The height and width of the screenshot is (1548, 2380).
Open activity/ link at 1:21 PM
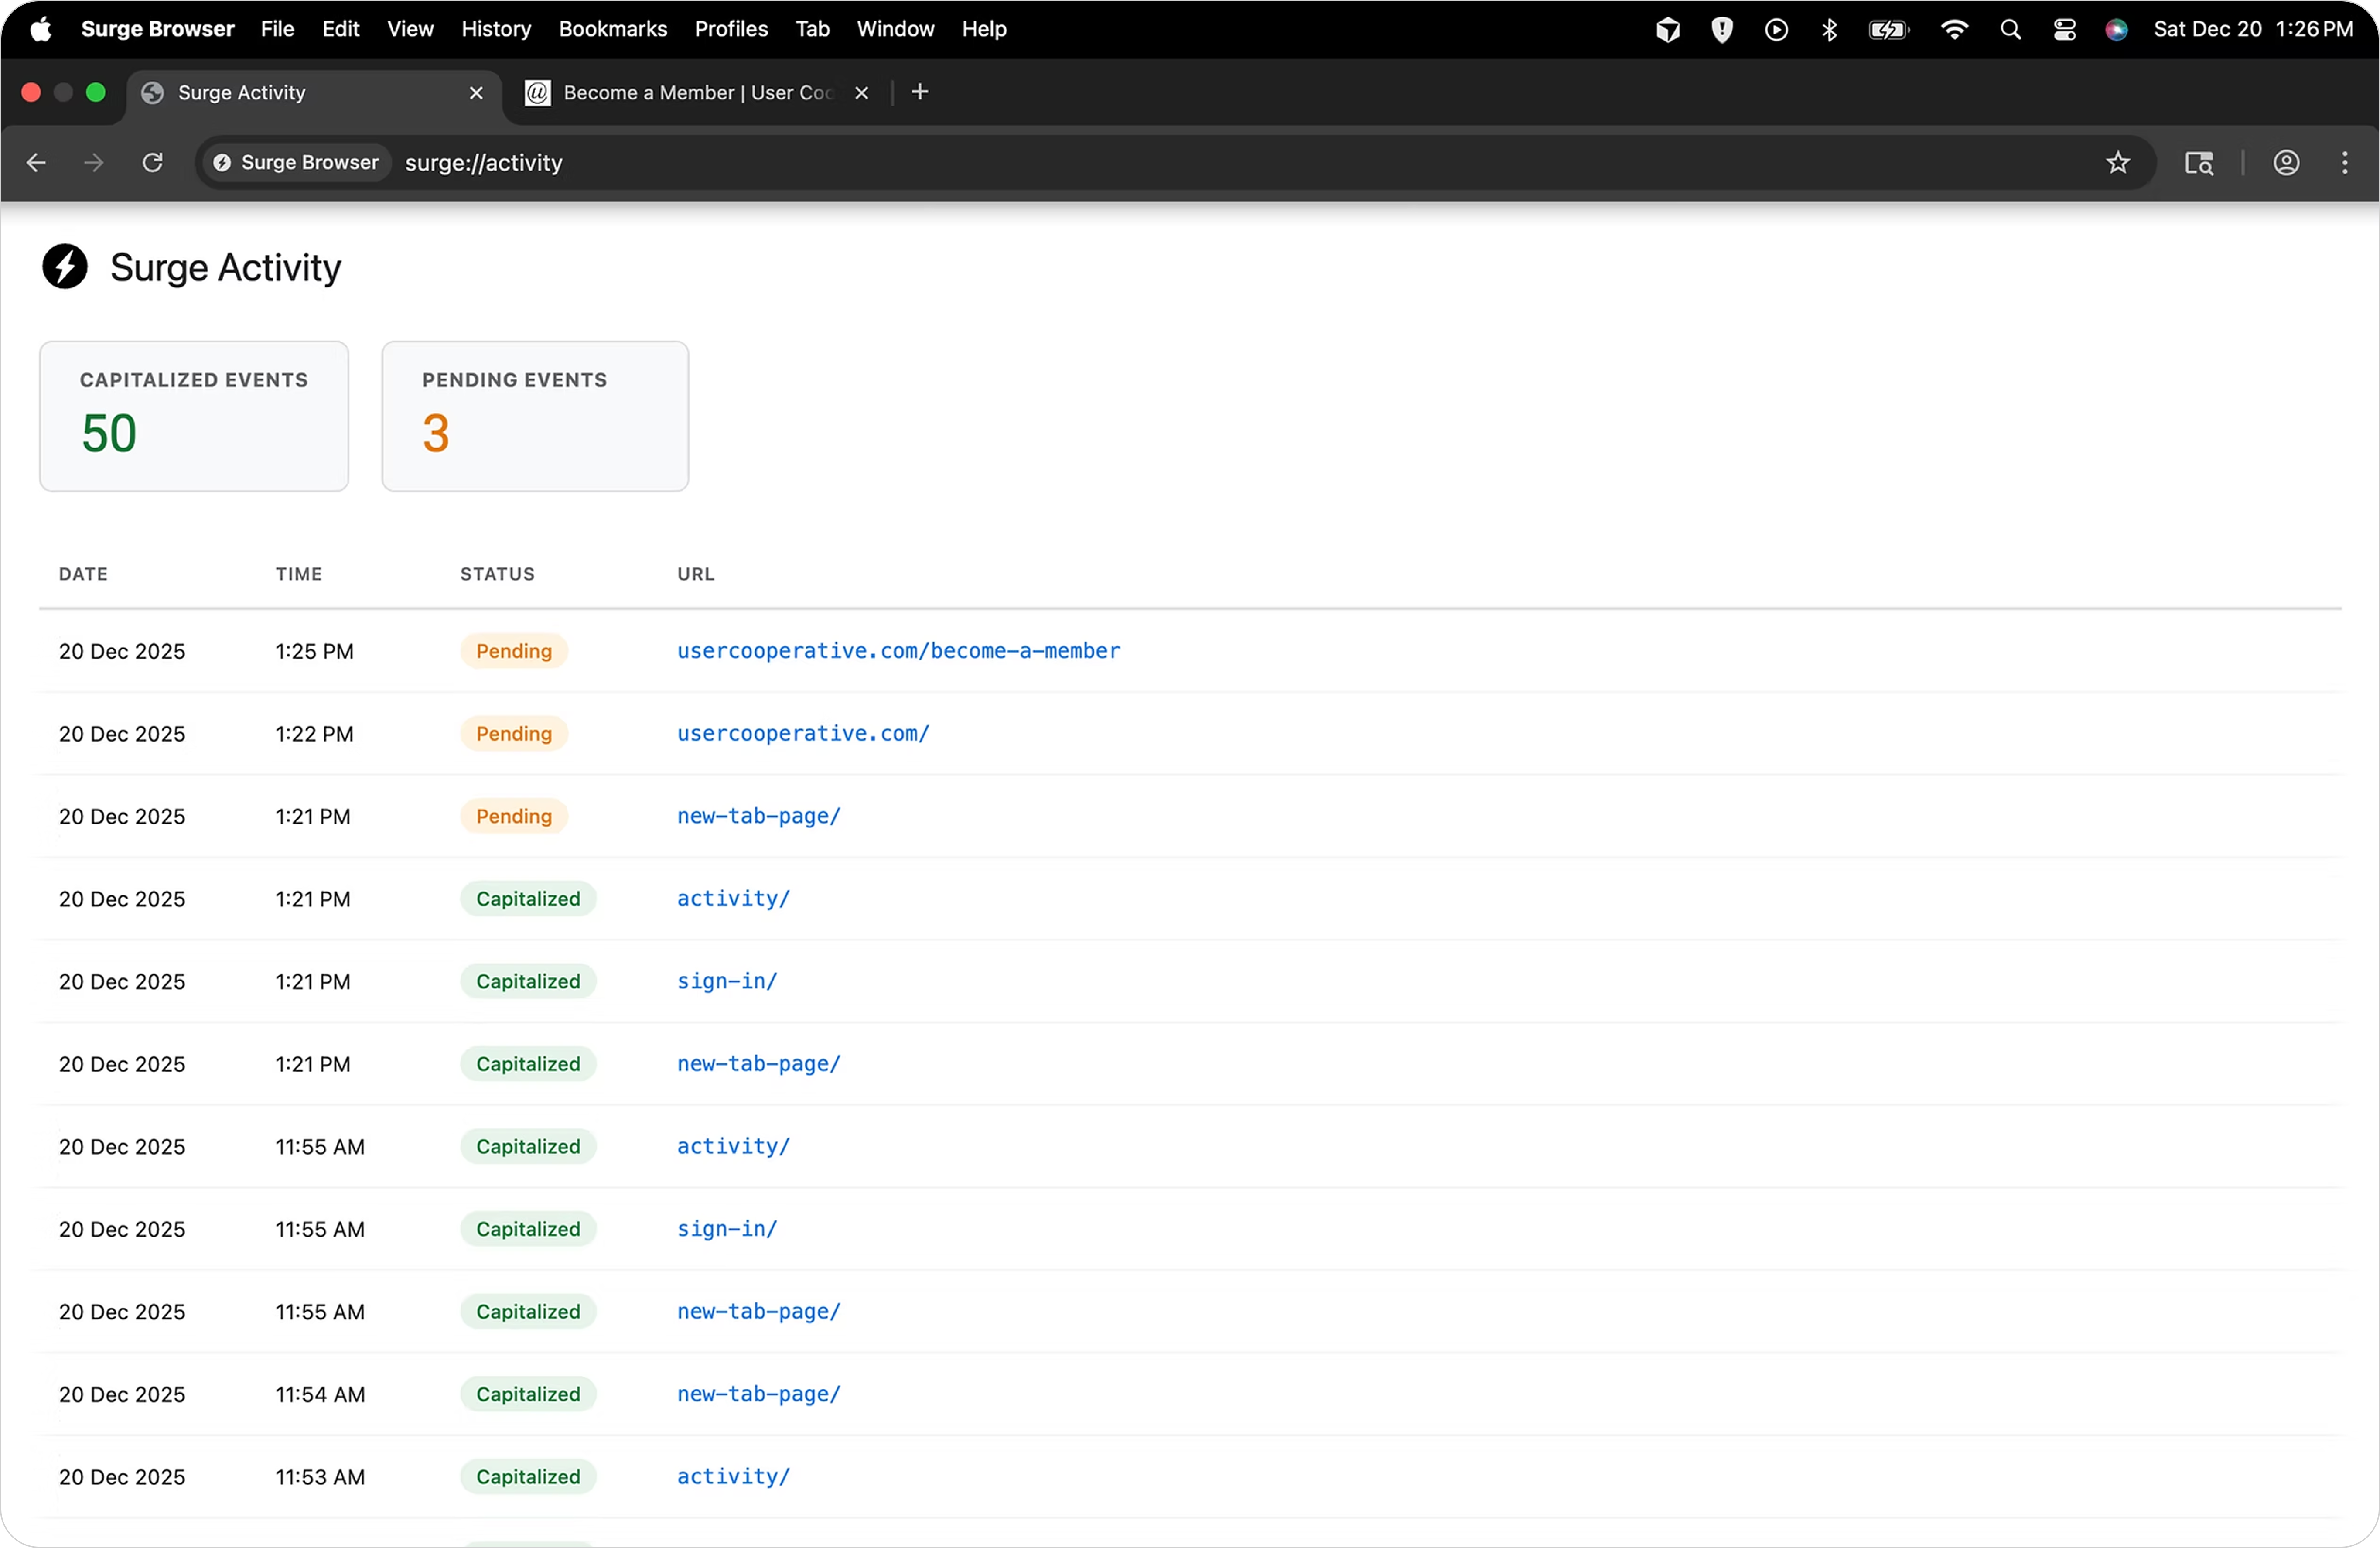pos(733,898)
